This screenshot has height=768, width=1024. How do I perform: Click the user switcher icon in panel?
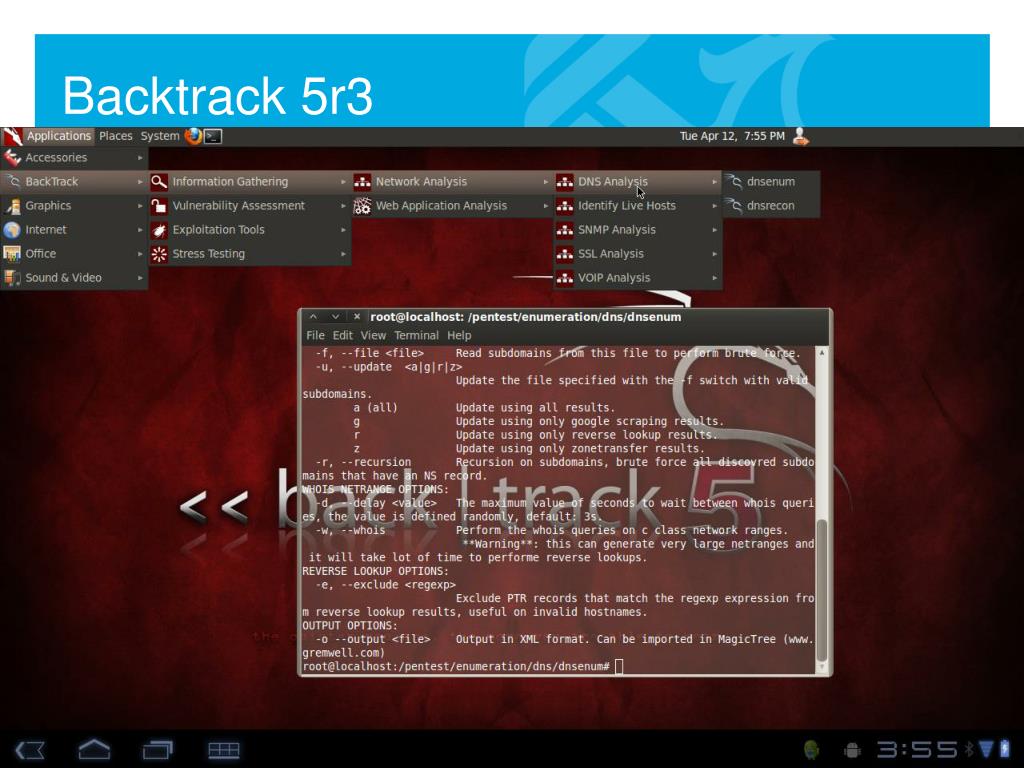[x=801, y=136]
